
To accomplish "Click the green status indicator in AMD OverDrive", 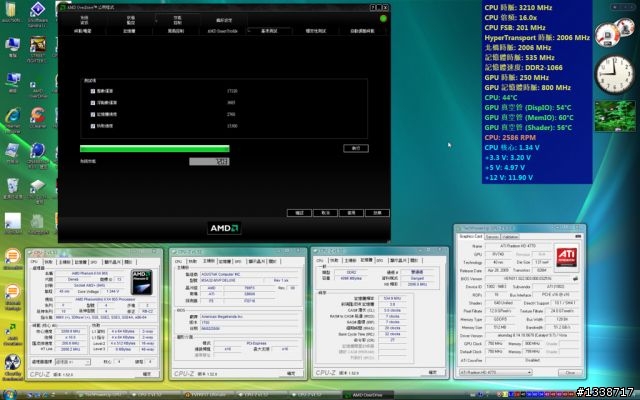I will coord(383,18).
